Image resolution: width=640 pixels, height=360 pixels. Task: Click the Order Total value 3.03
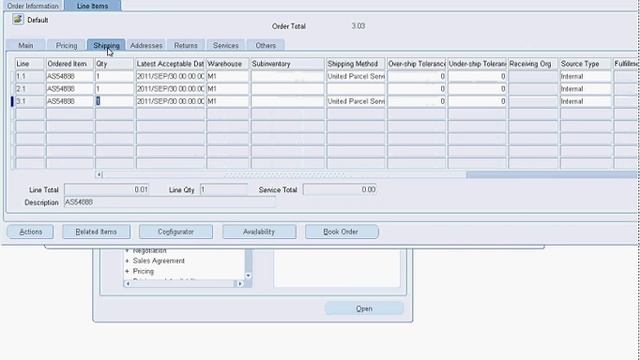pyautogui.click(x=358, y=26)
